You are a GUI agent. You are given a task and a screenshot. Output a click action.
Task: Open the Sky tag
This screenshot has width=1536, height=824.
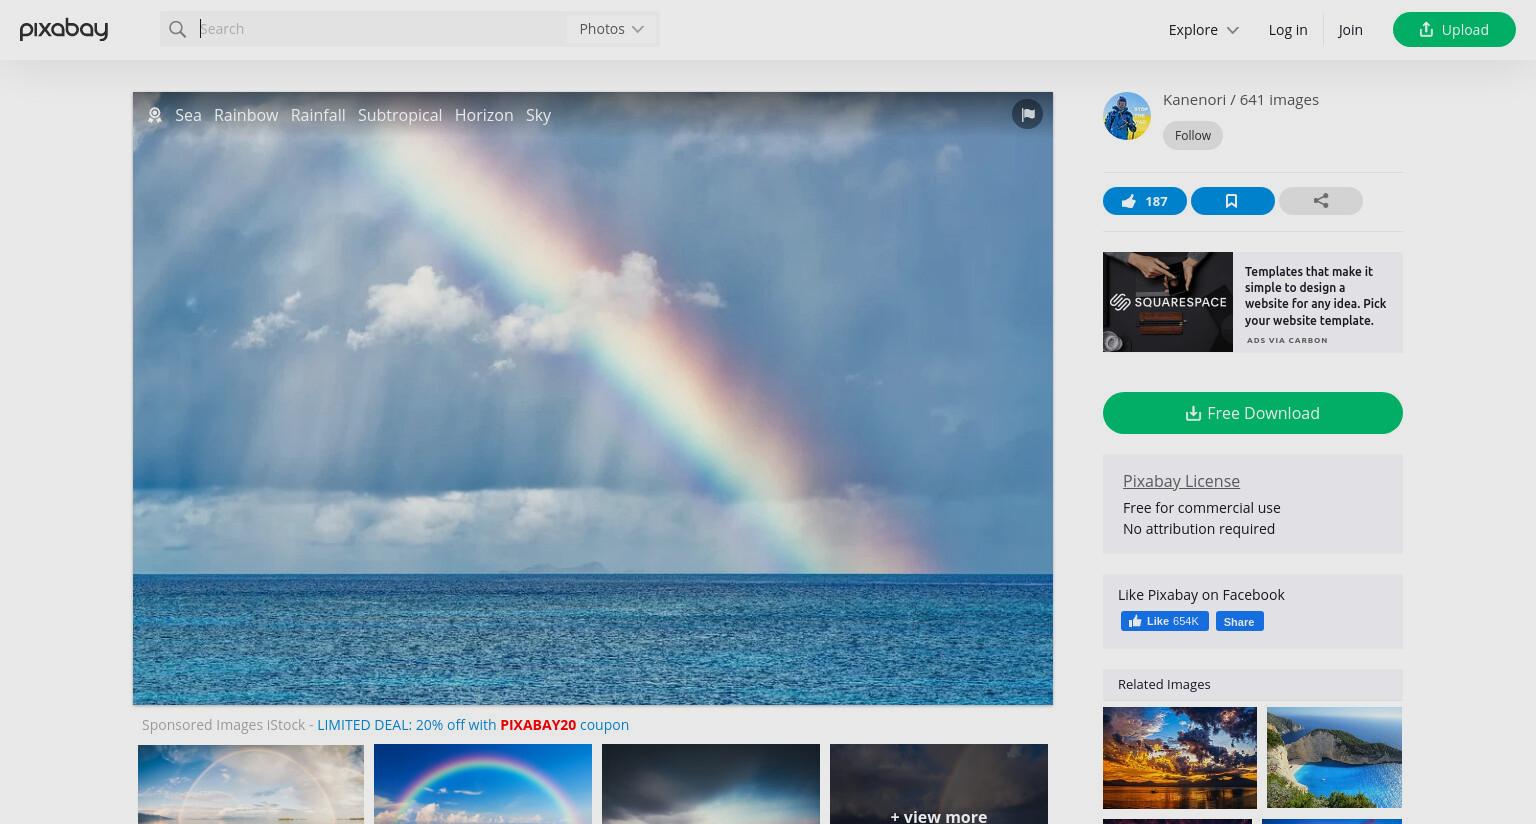538,115
